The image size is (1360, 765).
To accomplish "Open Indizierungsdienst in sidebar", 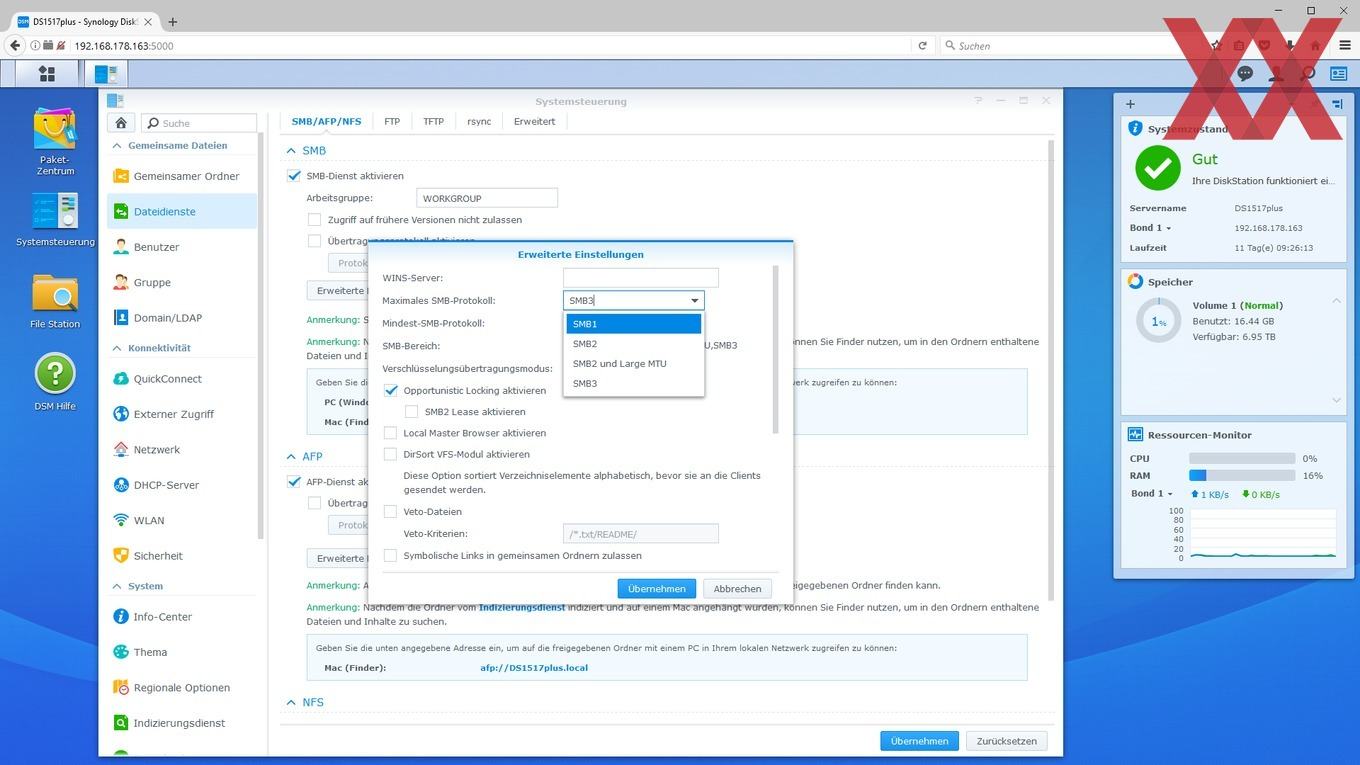I will tap(182, 723).
